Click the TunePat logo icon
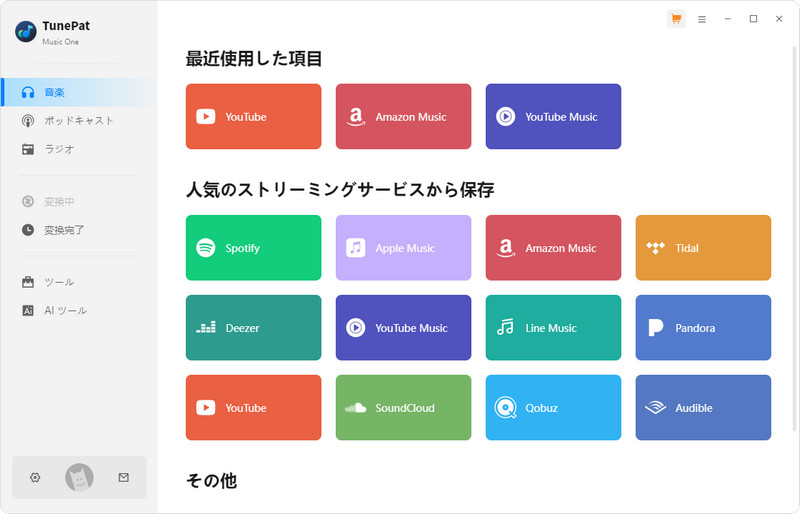Viewport: 800px width, 514px height. [x=26, y=32]
